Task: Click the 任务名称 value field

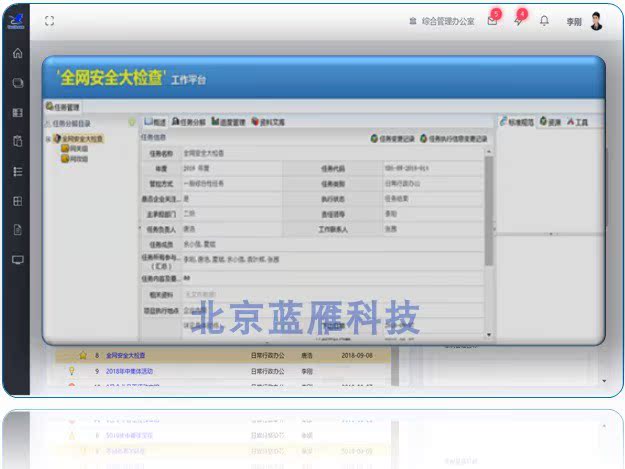Action: [x=332, y=153]
